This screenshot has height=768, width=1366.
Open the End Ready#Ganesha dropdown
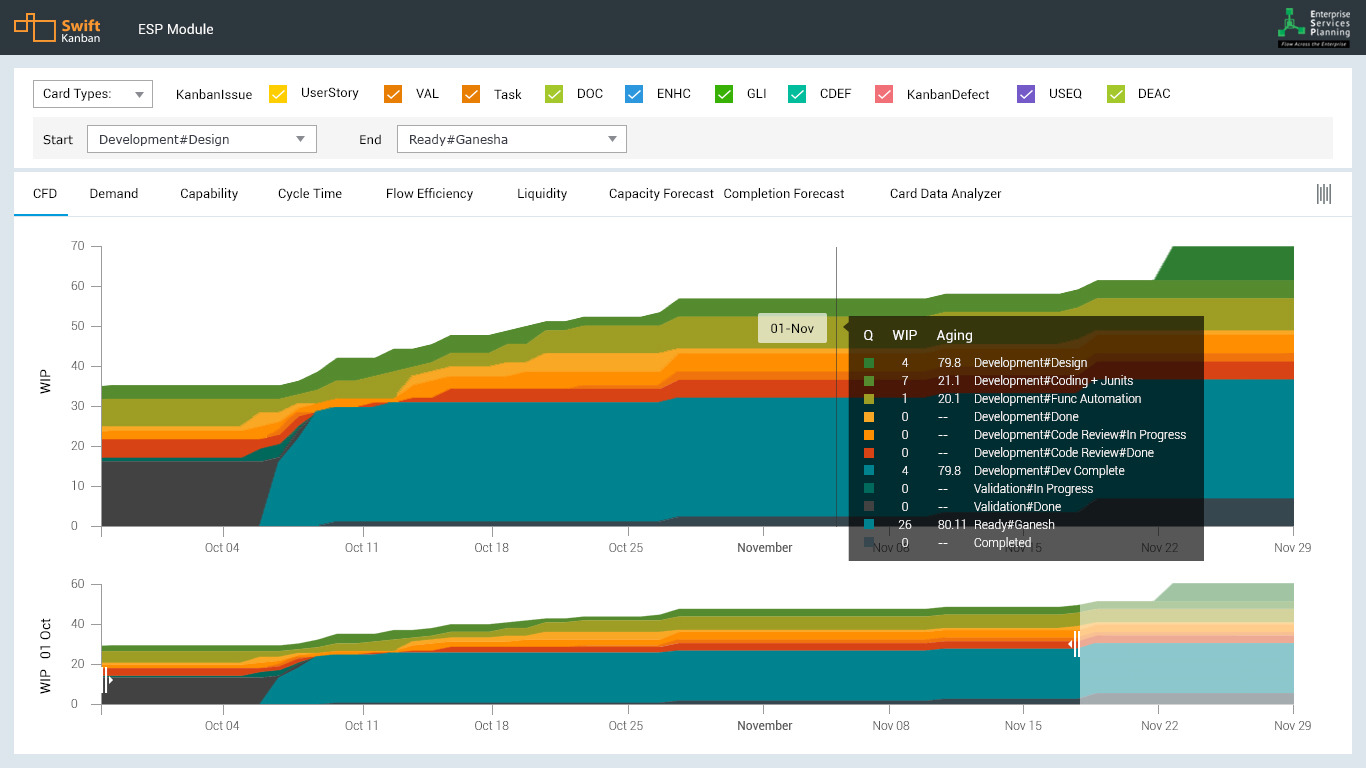(512, 139)
